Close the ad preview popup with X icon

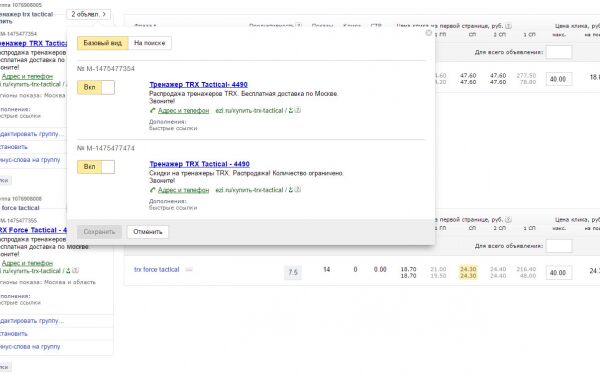(429, 33)
